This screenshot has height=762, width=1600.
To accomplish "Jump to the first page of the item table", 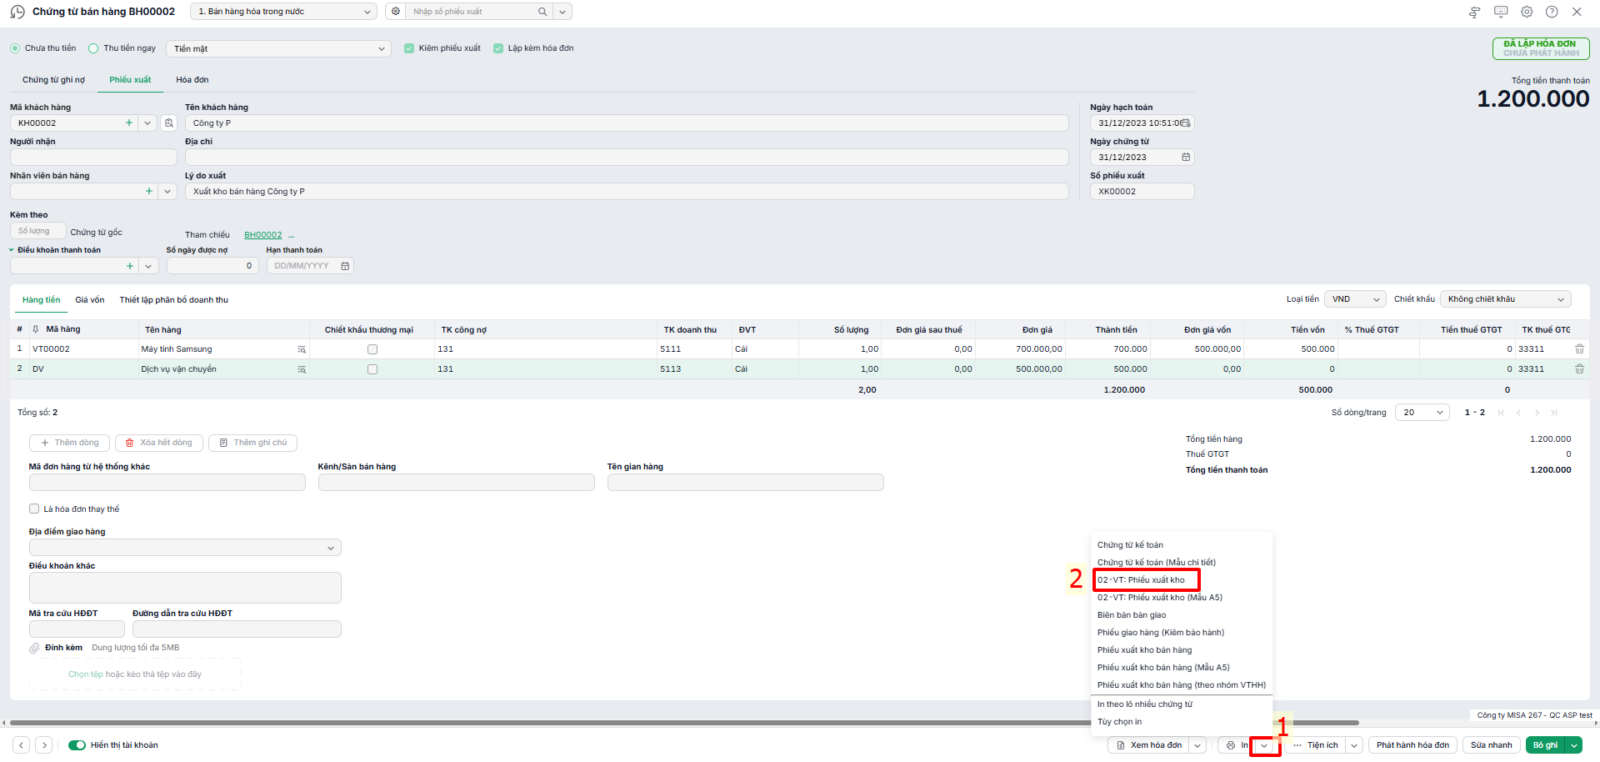I will pos(1501,412).
